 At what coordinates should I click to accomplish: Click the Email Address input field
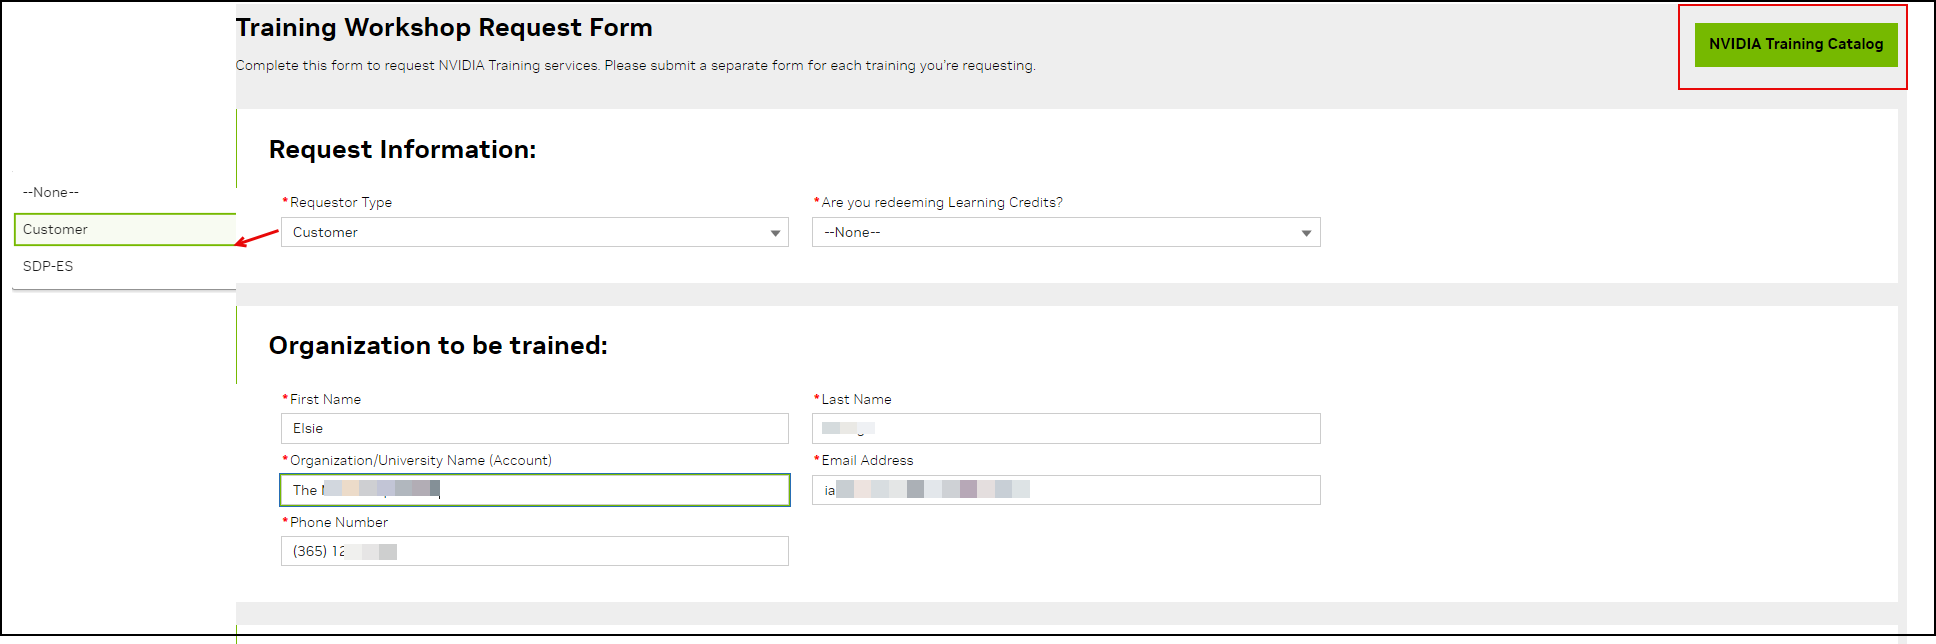(1066, 490)
